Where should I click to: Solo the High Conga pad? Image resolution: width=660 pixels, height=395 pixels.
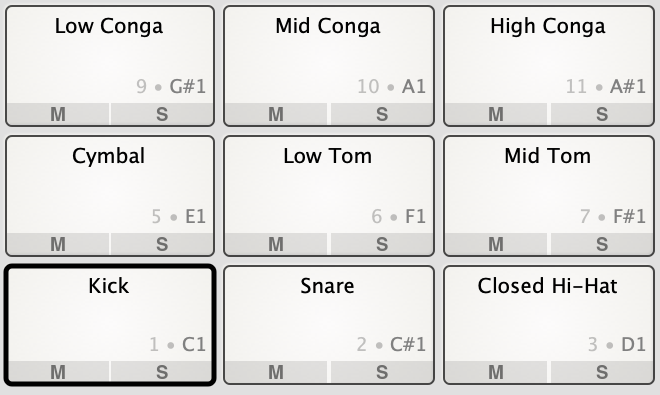(x=602, y=114)
